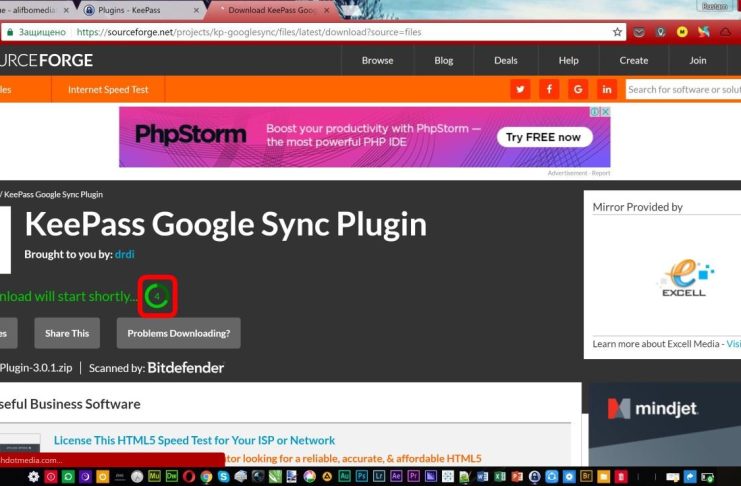Click the Try FREE now button
Screen dimensions: 741x486
point(544,137)
